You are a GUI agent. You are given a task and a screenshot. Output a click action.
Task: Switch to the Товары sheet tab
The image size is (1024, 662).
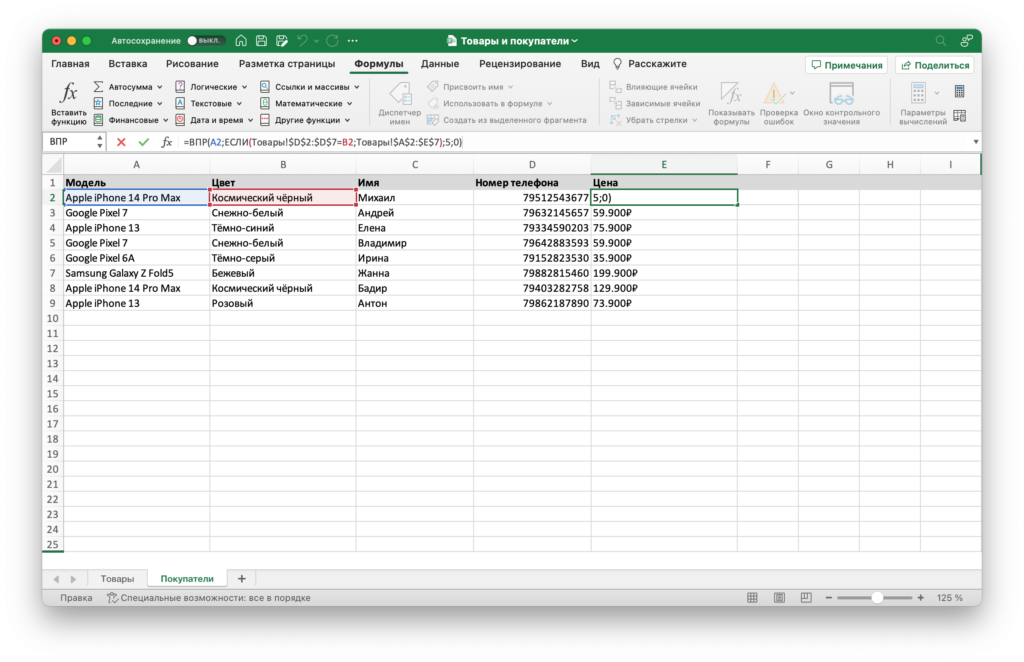[x=117, y=578]
